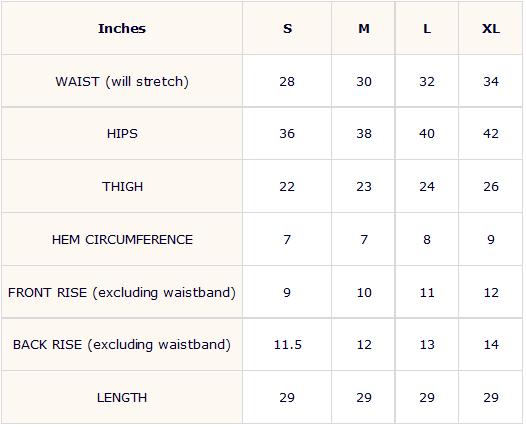Click front rise value 12 for XL

pos(491,292)
